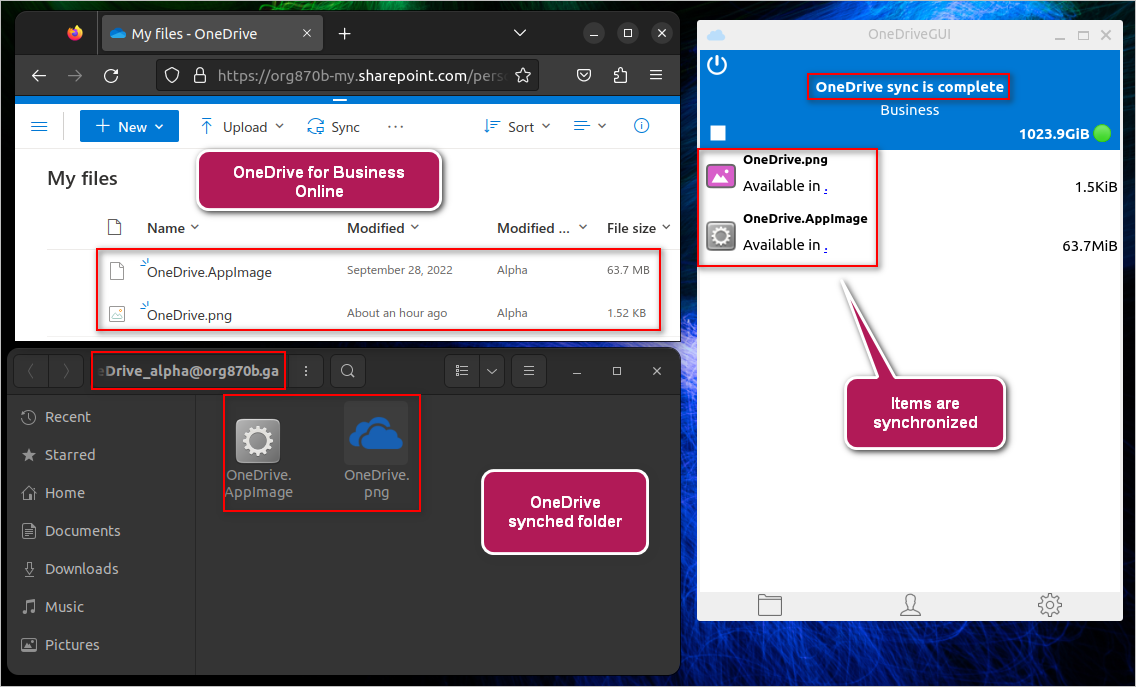The height and width of the screenshot is (687, 1136).
Task: Click the OneDriveGUI power button
Action: click(717, 65)
